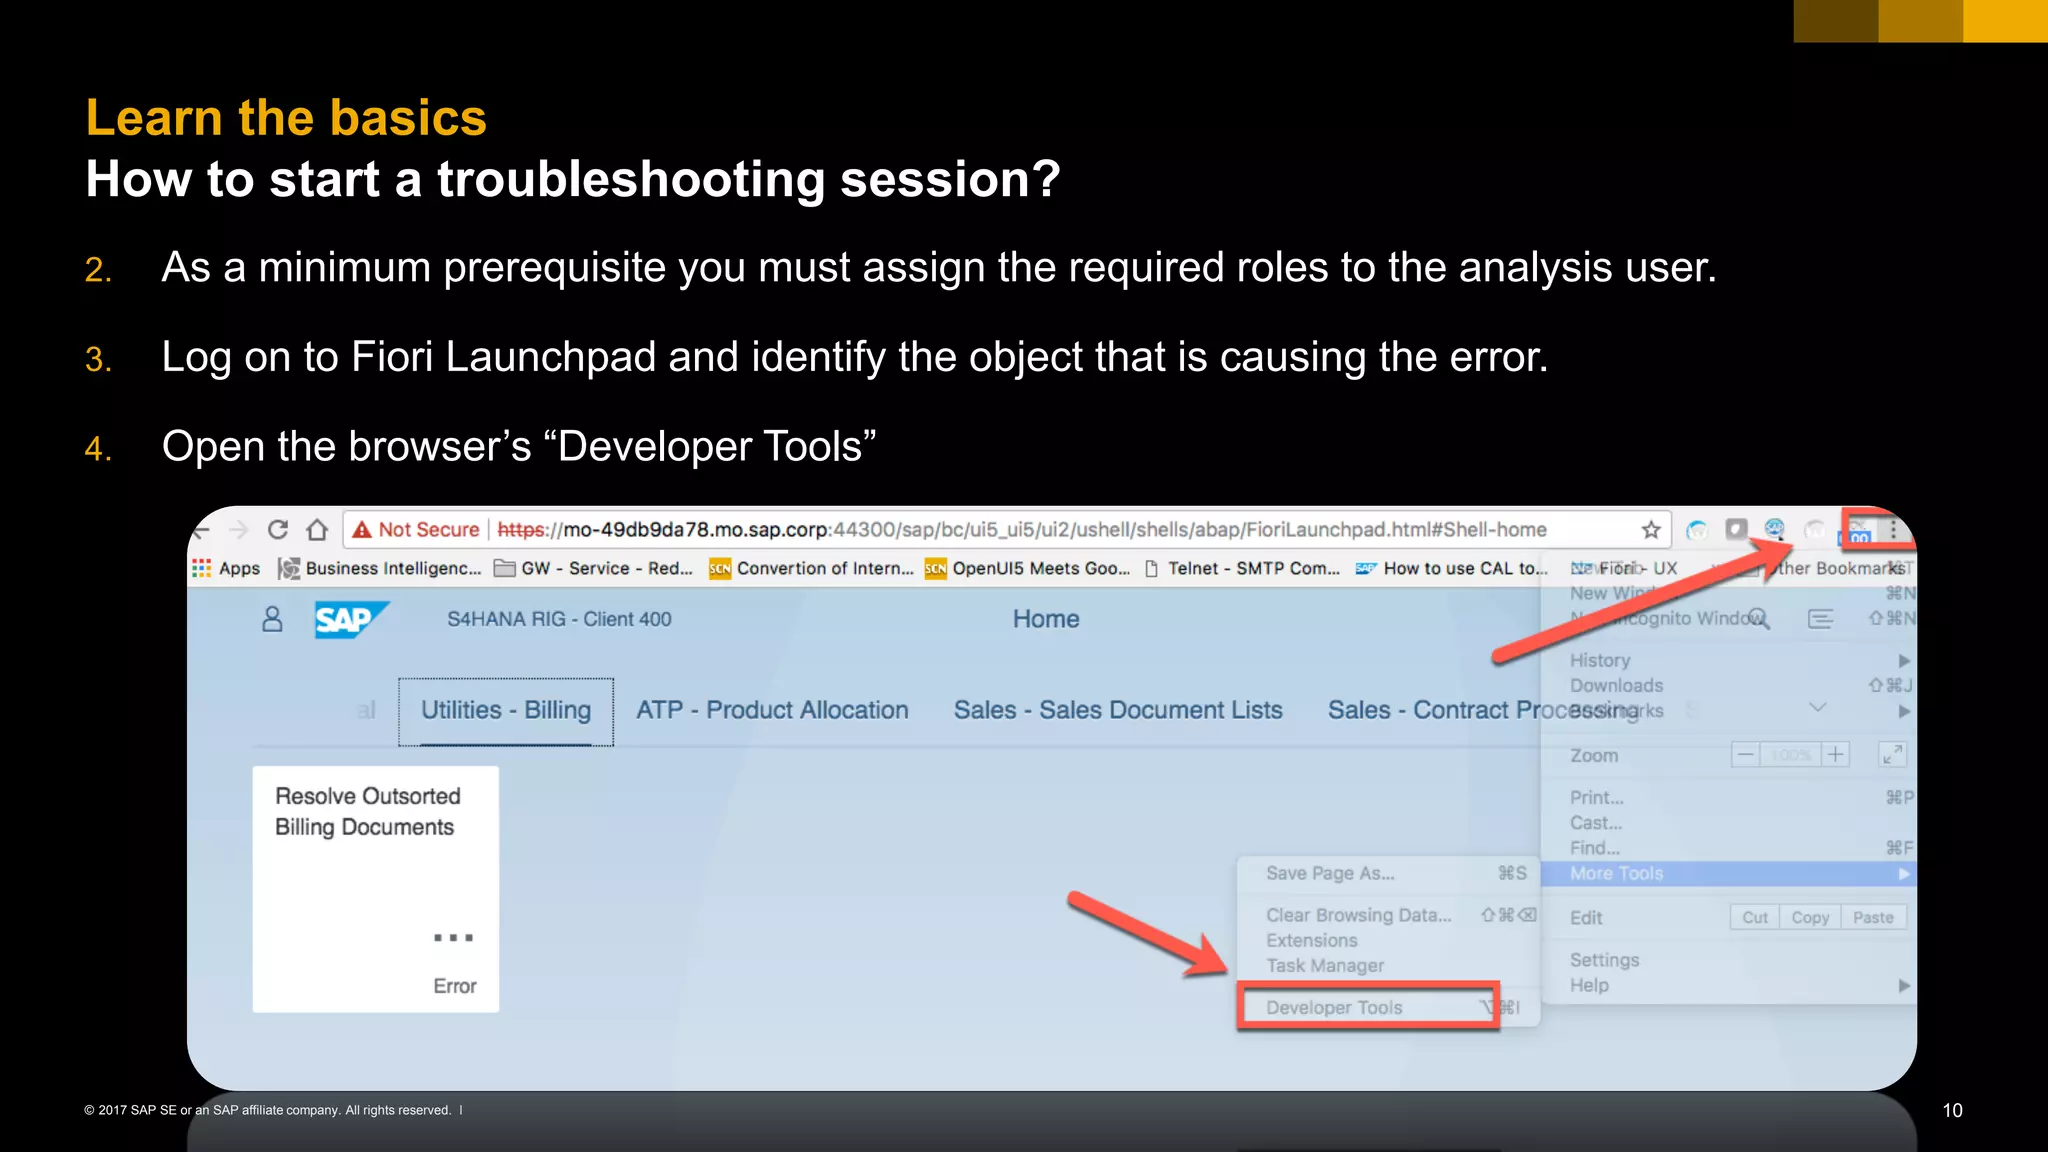Go to the browser home page icon

tap(317, 529)
